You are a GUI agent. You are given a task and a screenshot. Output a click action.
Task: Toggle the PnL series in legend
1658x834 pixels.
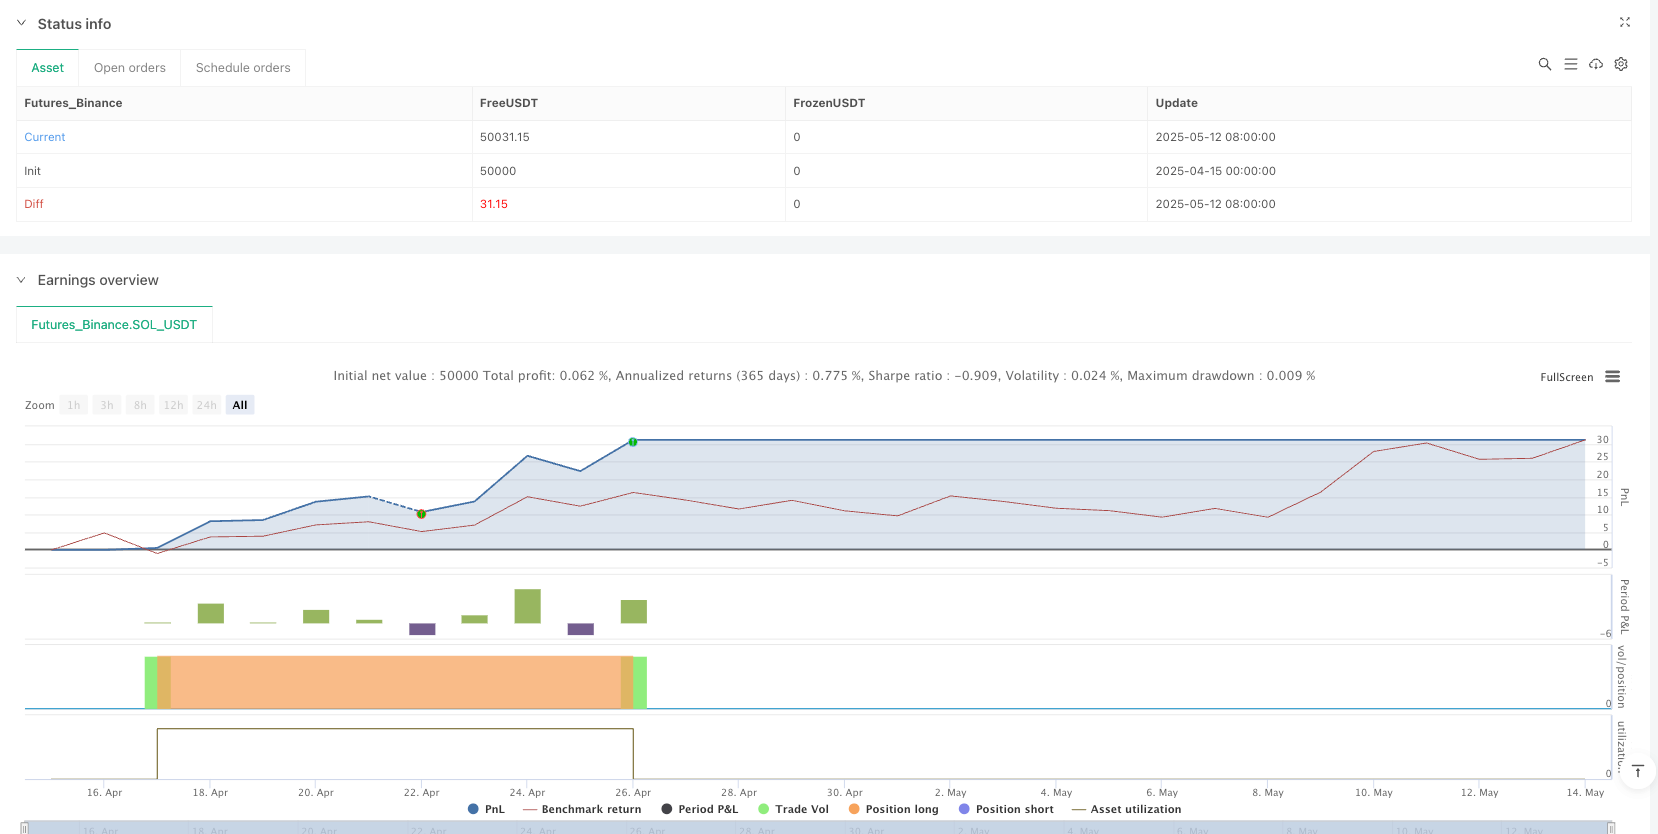coord(486,809)
